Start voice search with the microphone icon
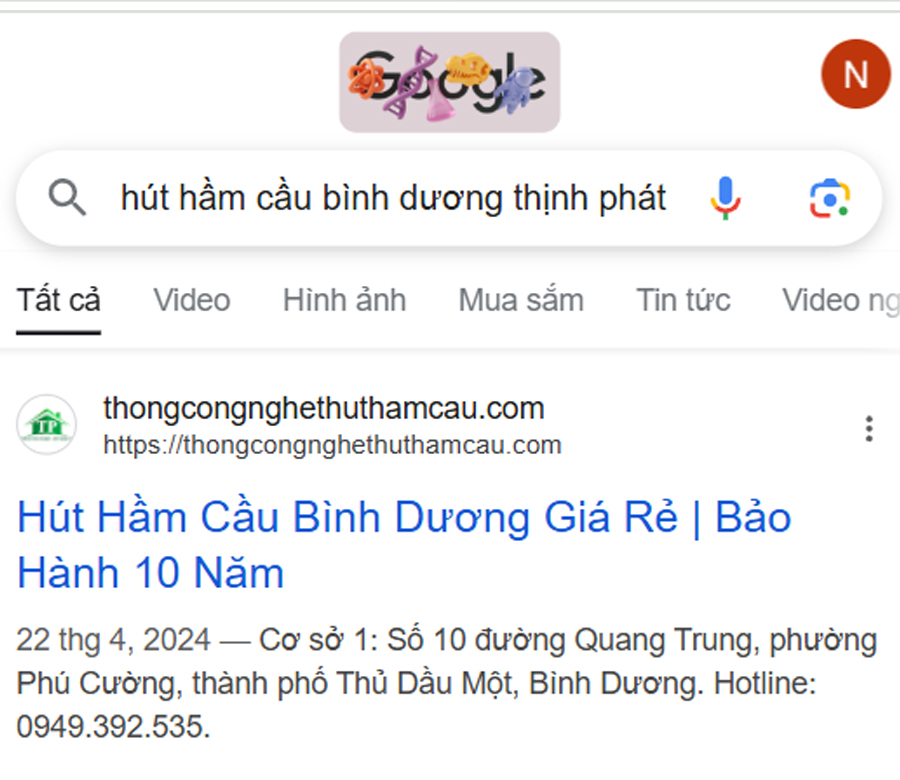This screenshot has height=780, width=900. coord(725,198)
